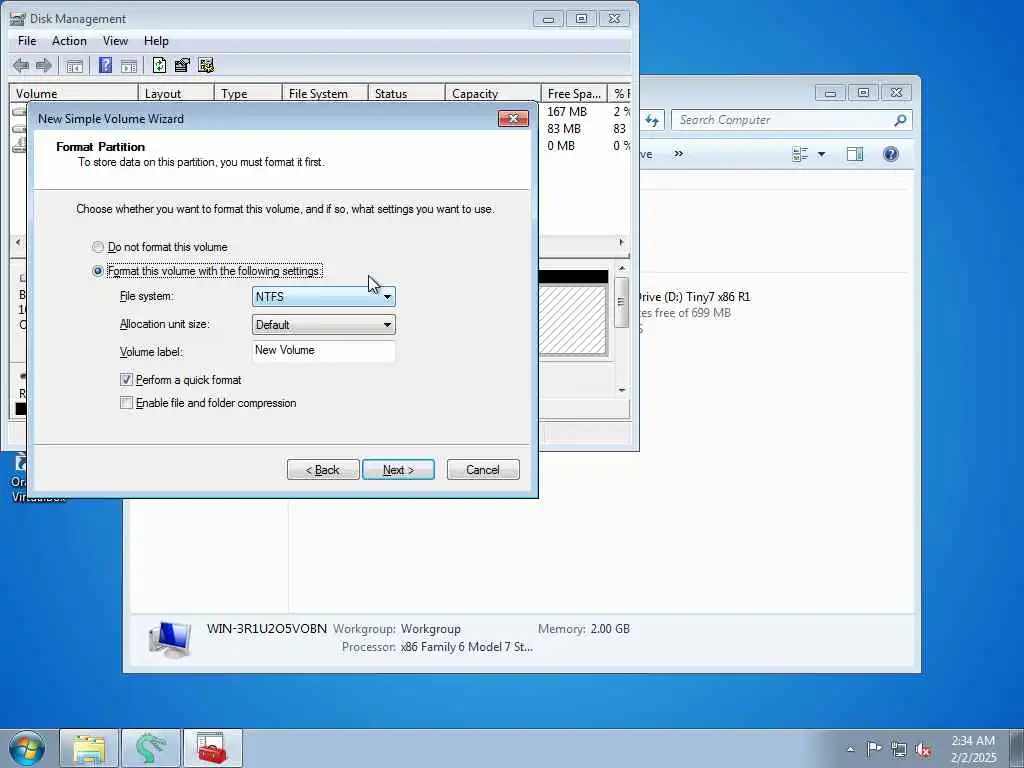Expand the Explorer toolbar overflow chevron
The width and height of the screenshot is (1024, 768).
(x=679, y=153)
